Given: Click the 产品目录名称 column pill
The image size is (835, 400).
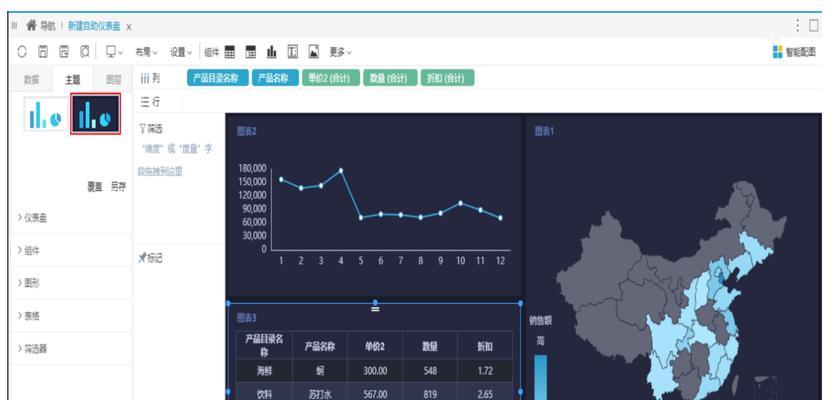Looking at the screenshot, I should click(217, 78).
